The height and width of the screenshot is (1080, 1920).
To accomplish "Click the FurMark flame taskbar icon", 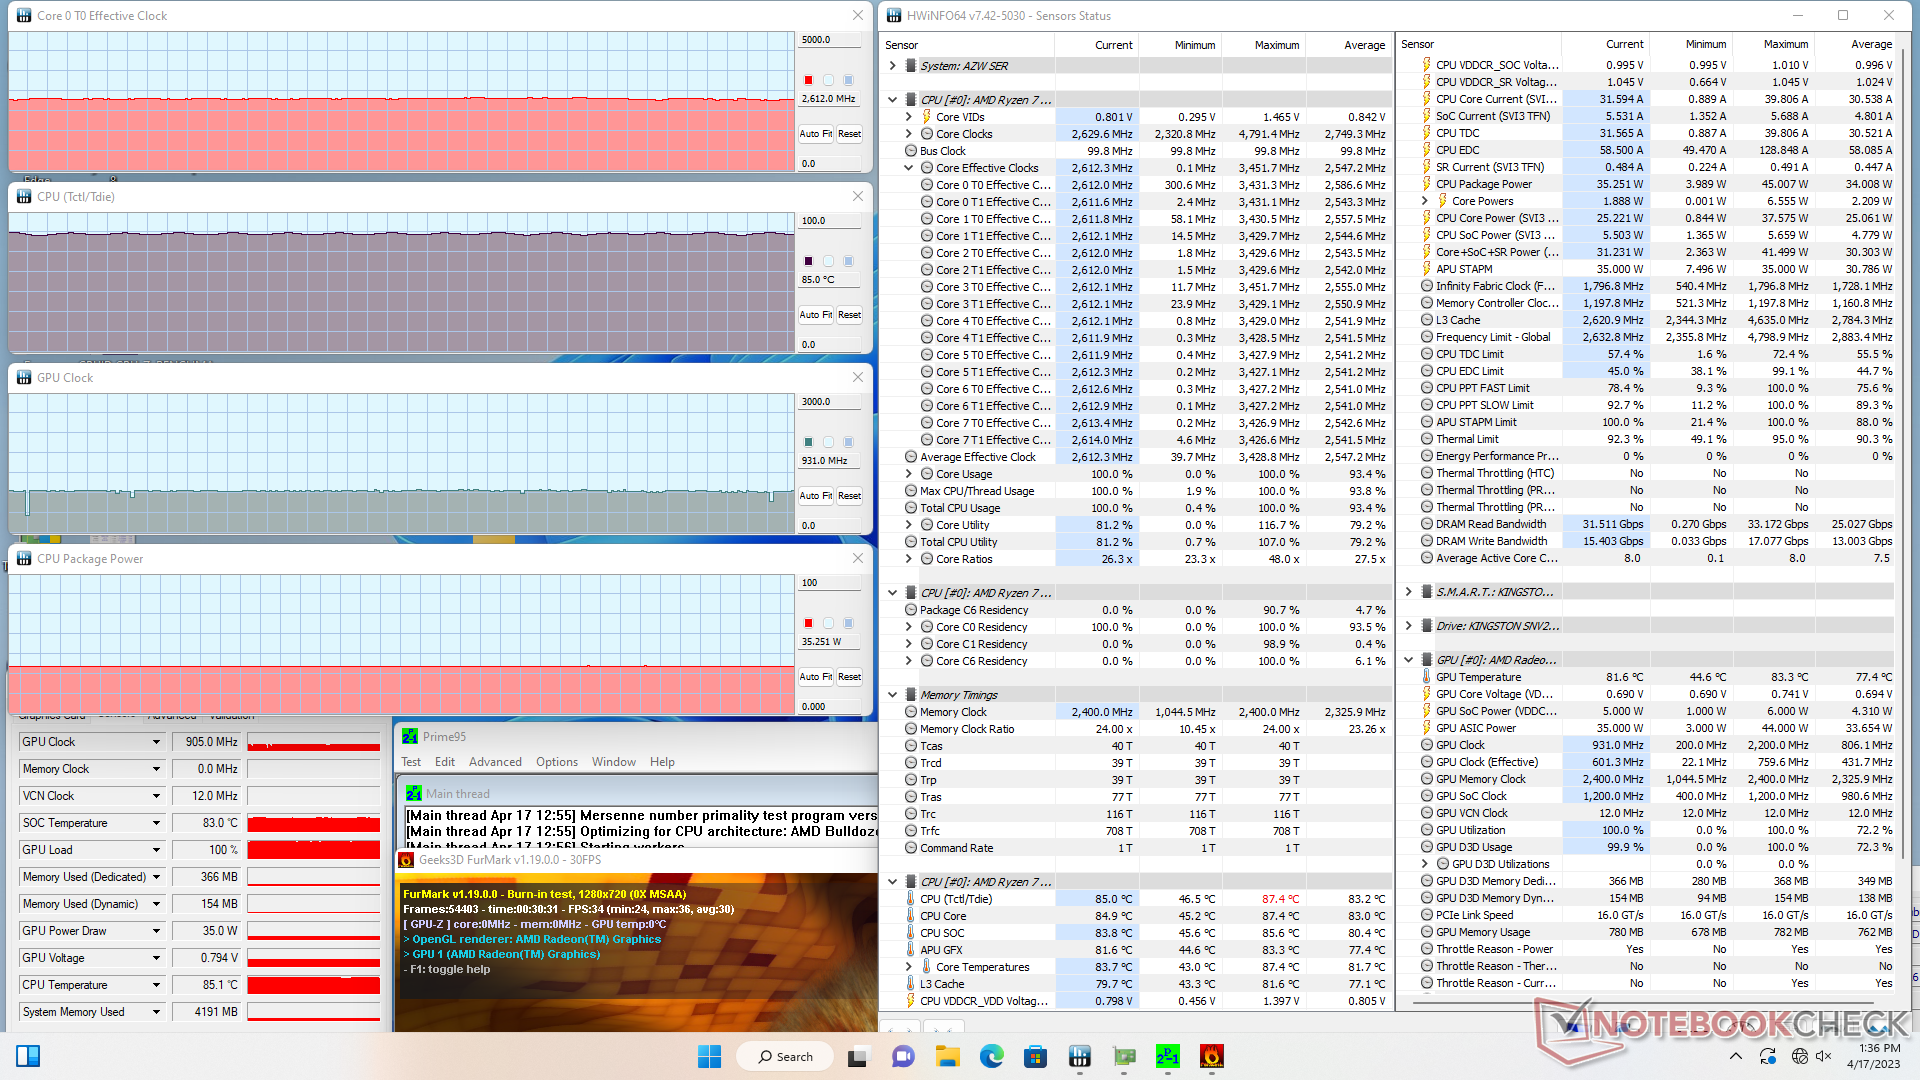I will click(1211, 1056).
